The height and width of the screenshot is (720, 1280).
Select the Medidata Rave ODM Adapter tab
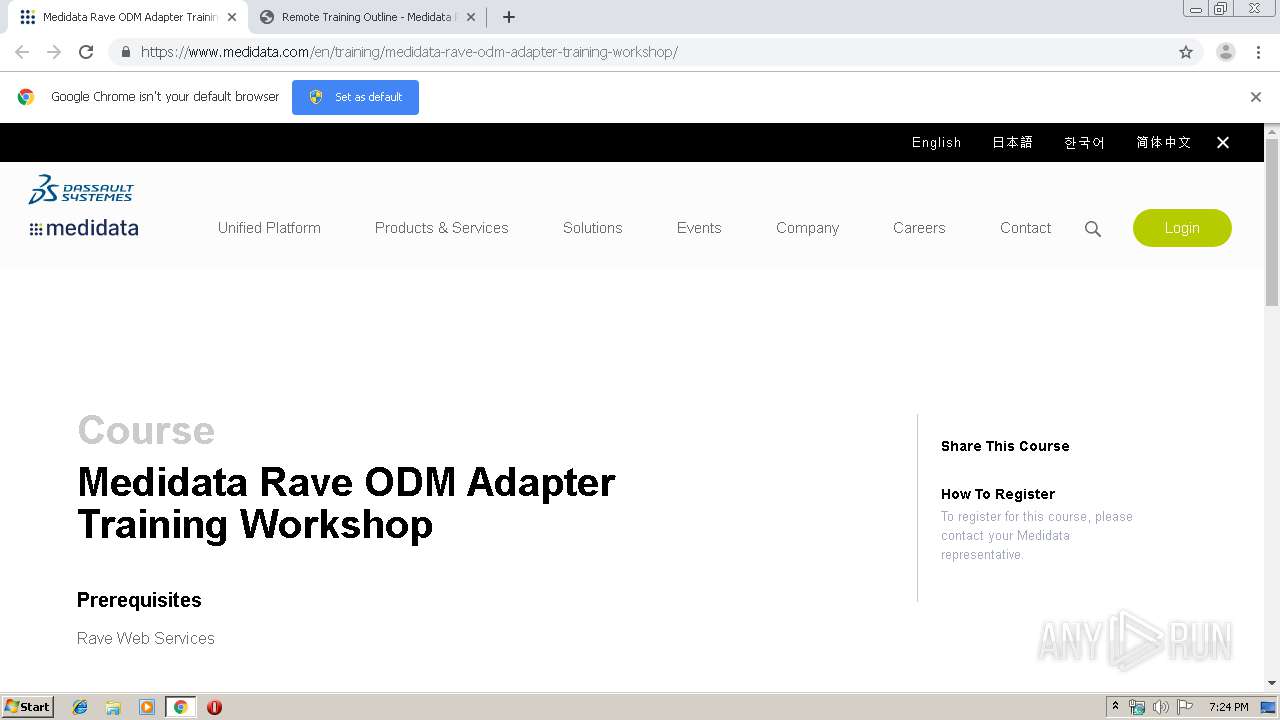point(126,17)
